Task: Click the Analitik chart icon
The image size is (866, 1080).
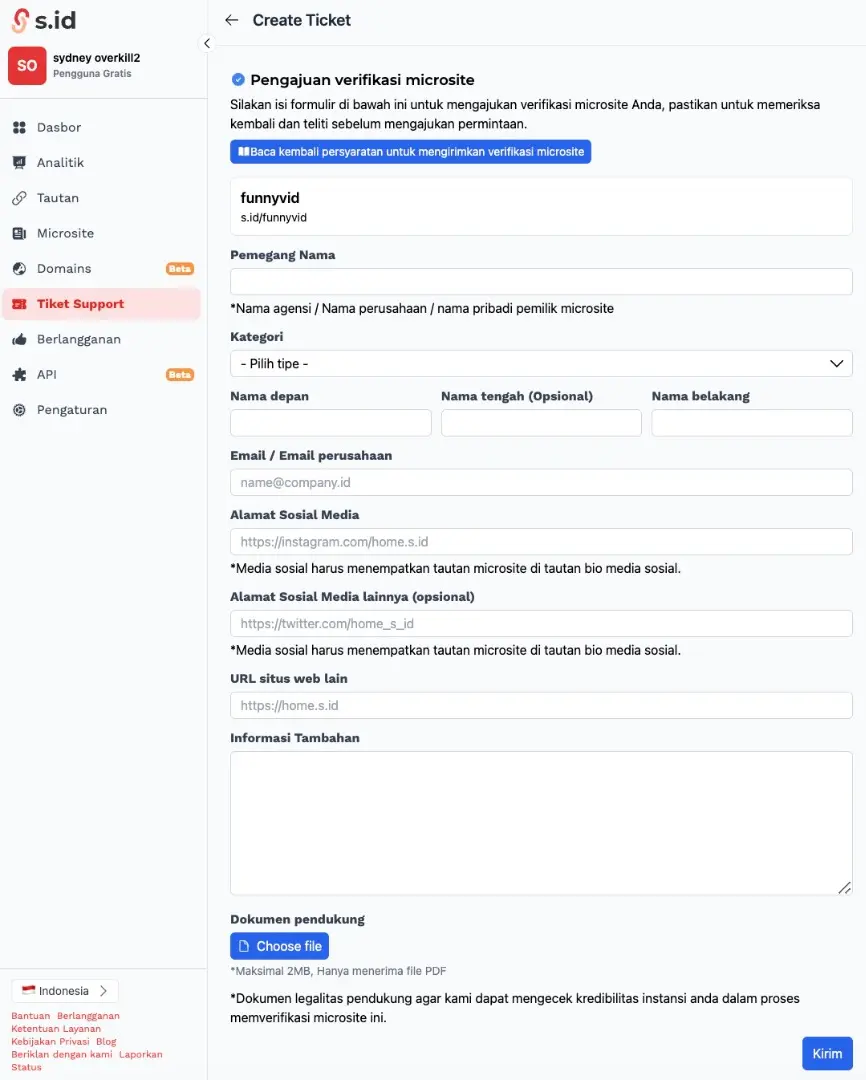Action: pyautogui.click(x=19, y=163)
